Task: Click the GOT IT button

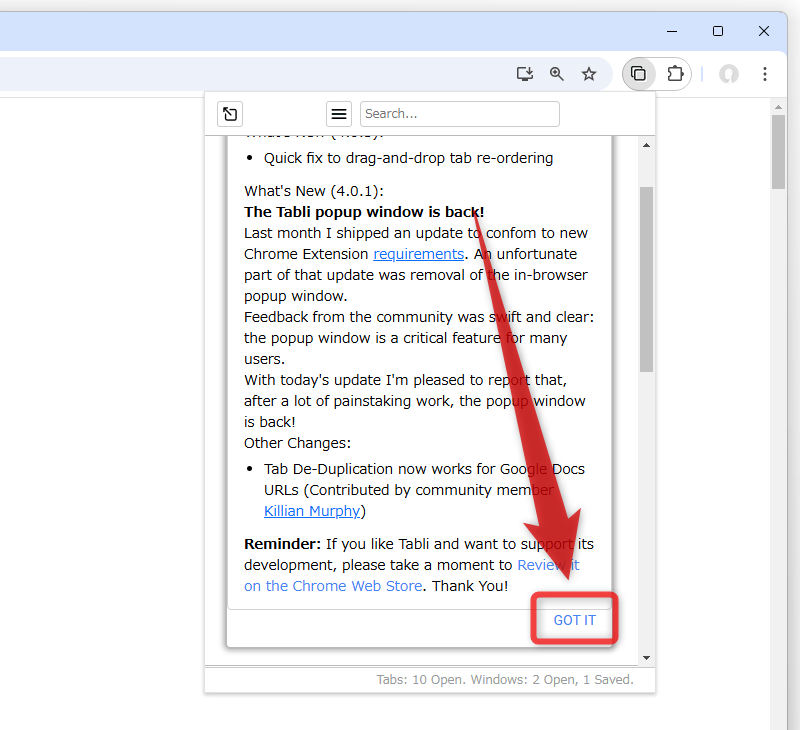Action: click(x=574, y=620)
